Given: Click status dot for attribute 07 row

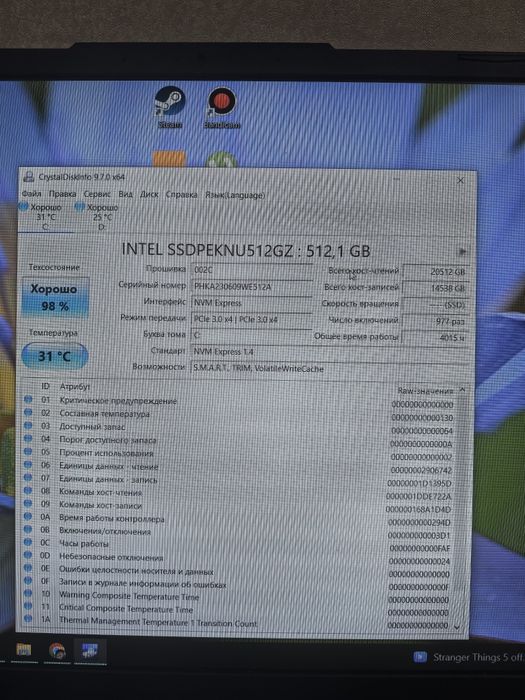Looking at the screenshot, I should coord(28,477).
